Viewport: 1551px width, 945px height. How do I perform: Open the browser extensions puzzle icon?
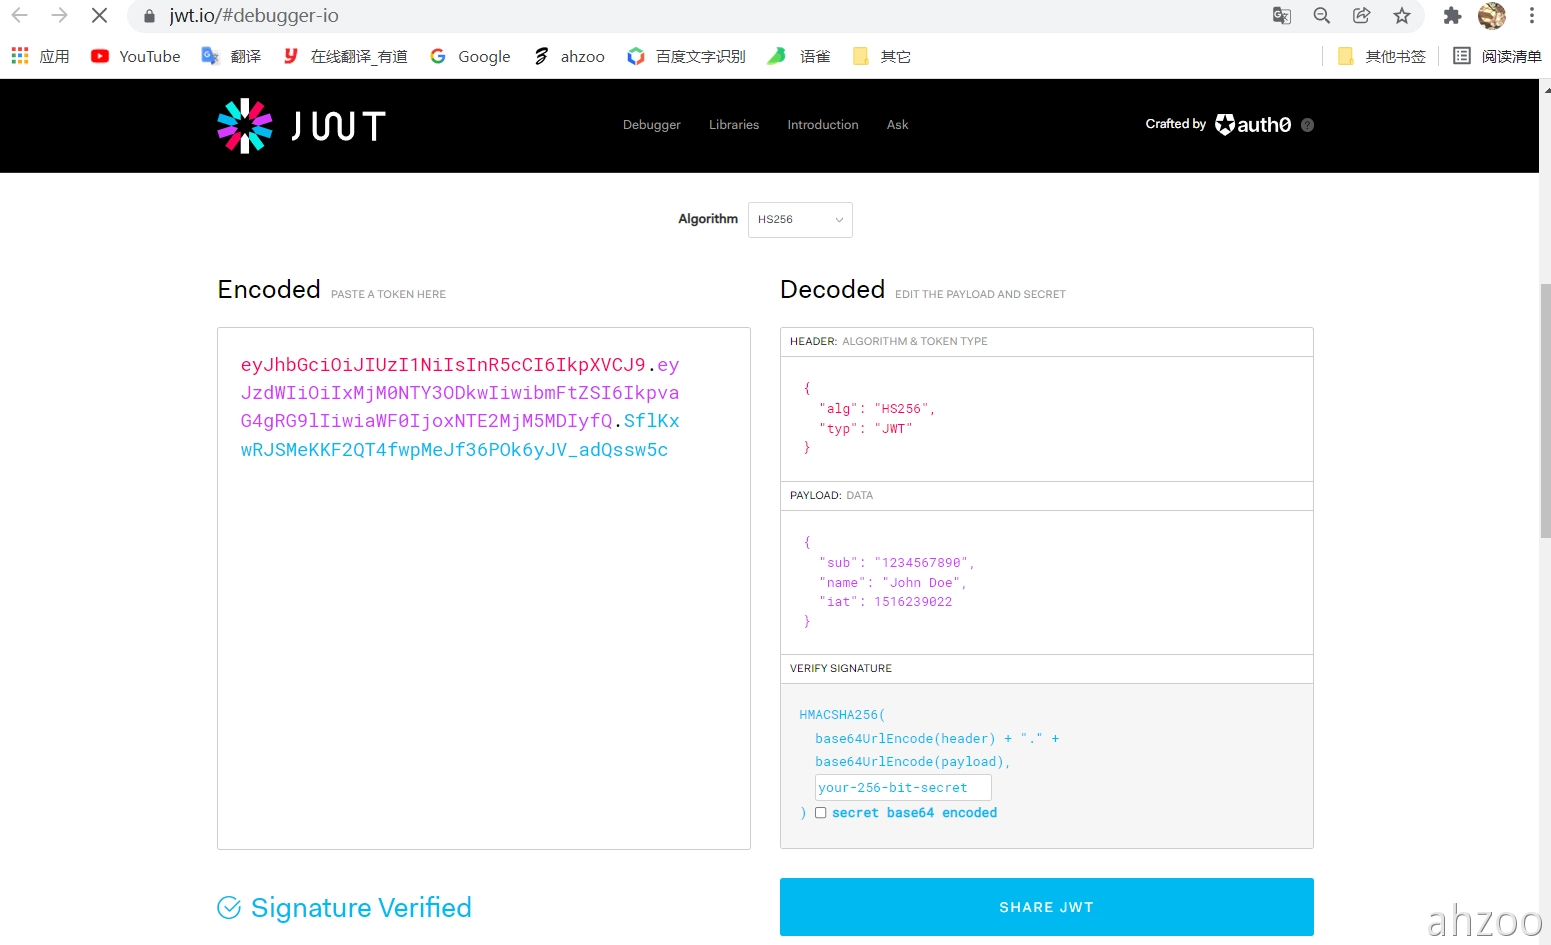(1452, 16)
